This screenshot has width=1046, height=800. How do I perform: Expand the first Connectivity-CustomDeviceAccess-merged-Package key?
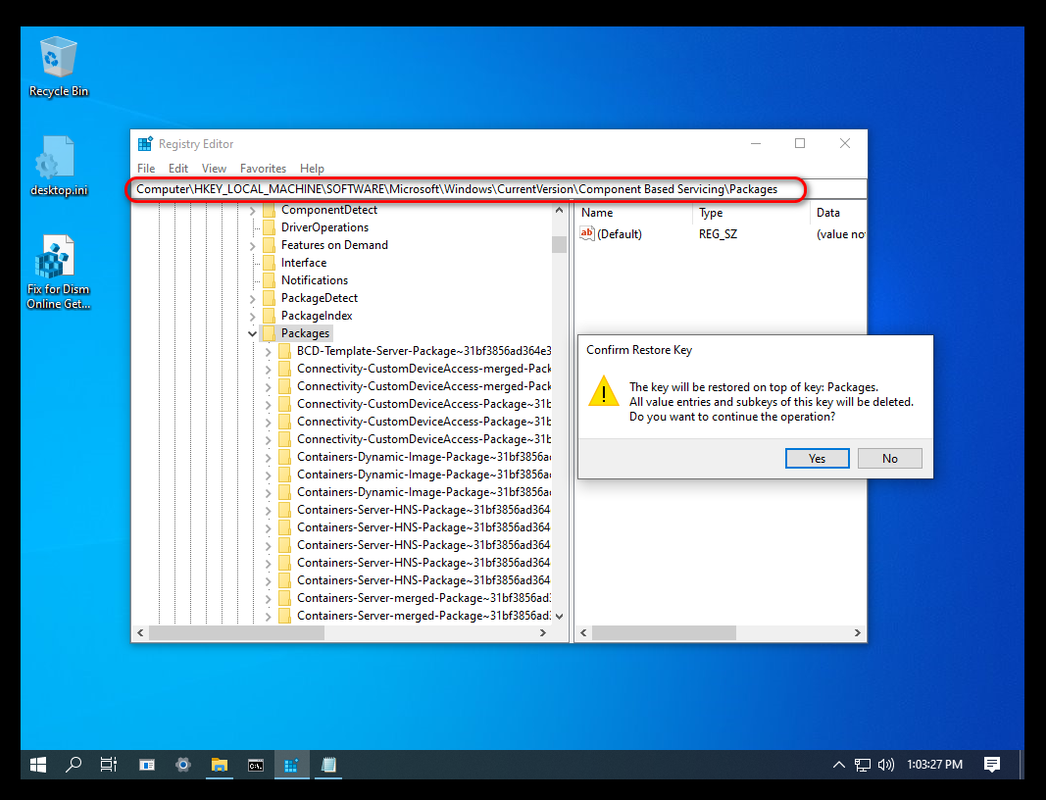tap(268, 370)
